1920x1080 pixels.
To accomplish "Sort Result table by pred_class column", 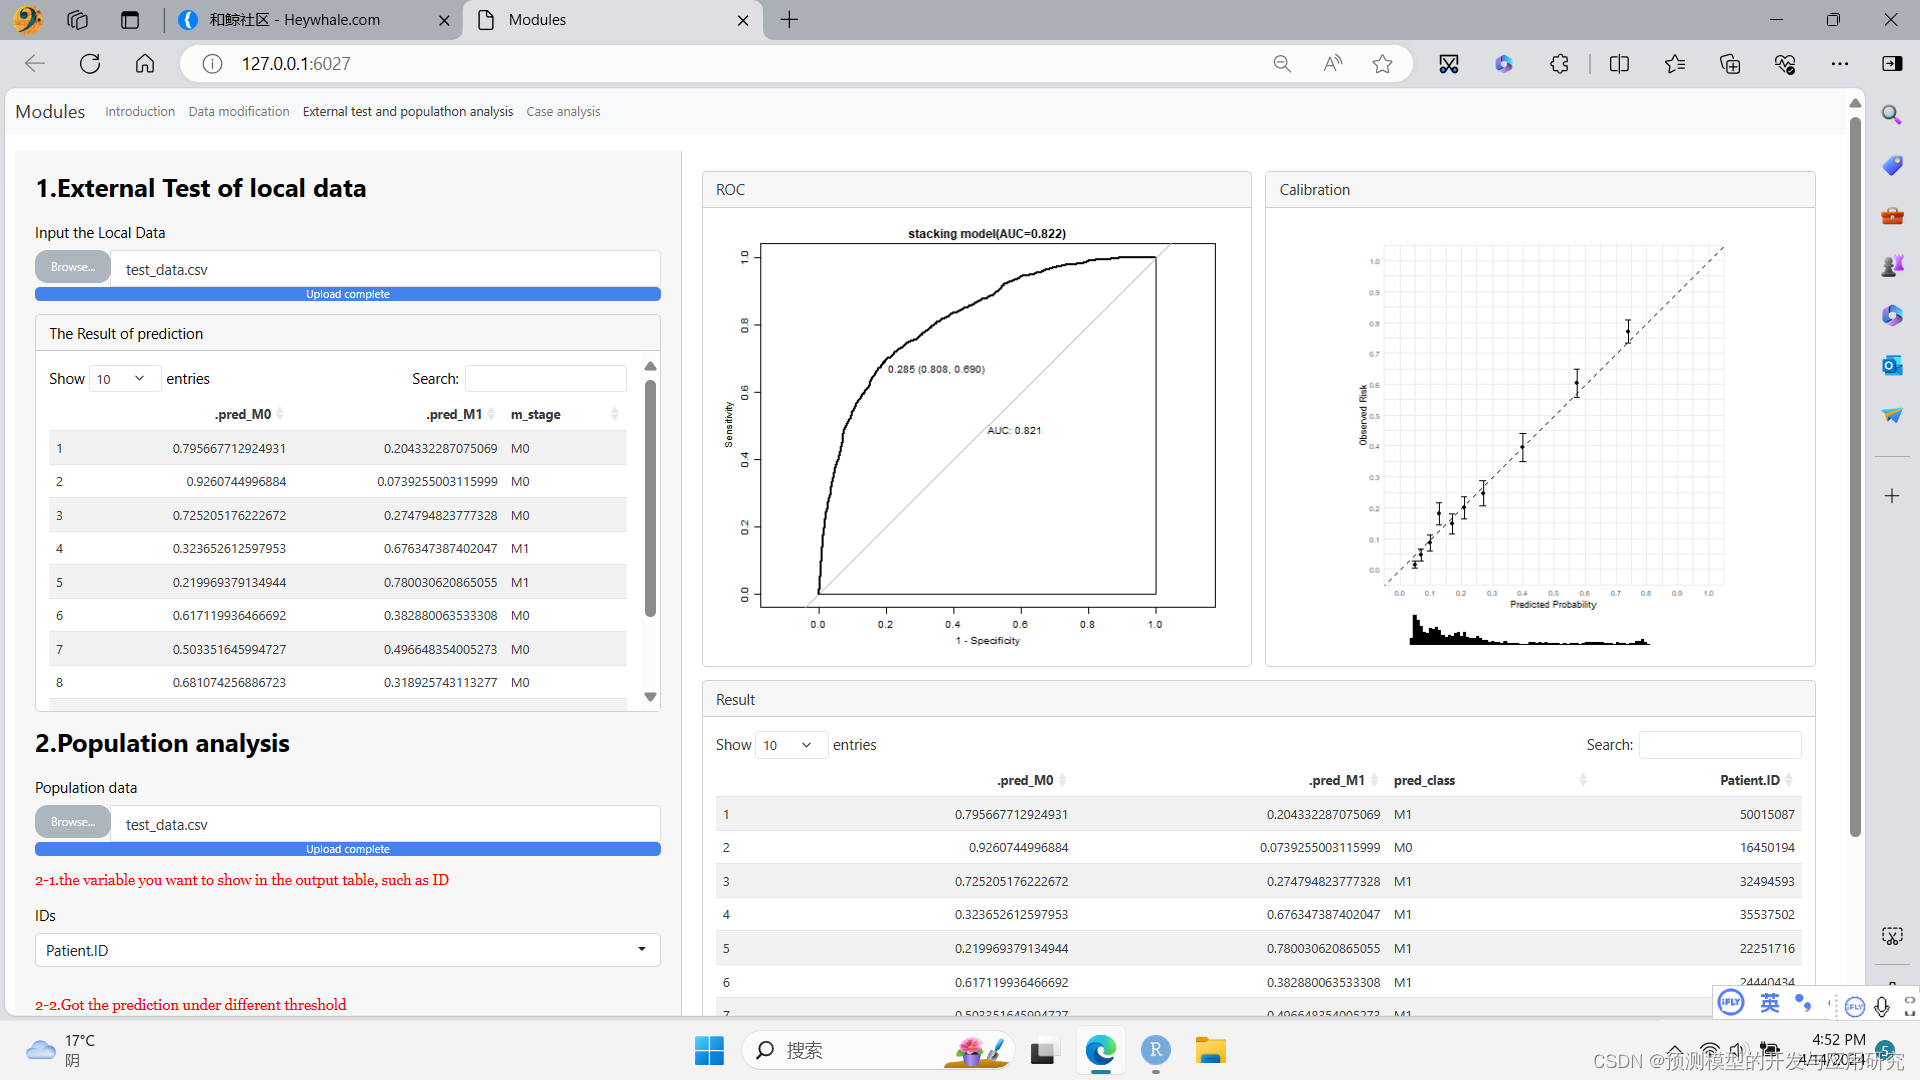I will pos(1490,781).
